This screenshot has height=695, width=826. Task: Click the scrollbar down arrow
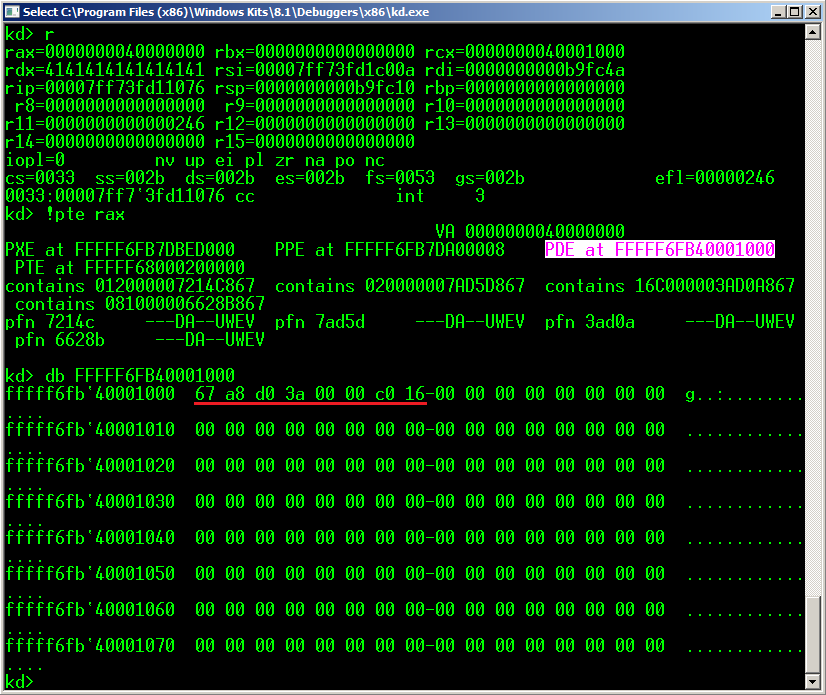point(813,682)
